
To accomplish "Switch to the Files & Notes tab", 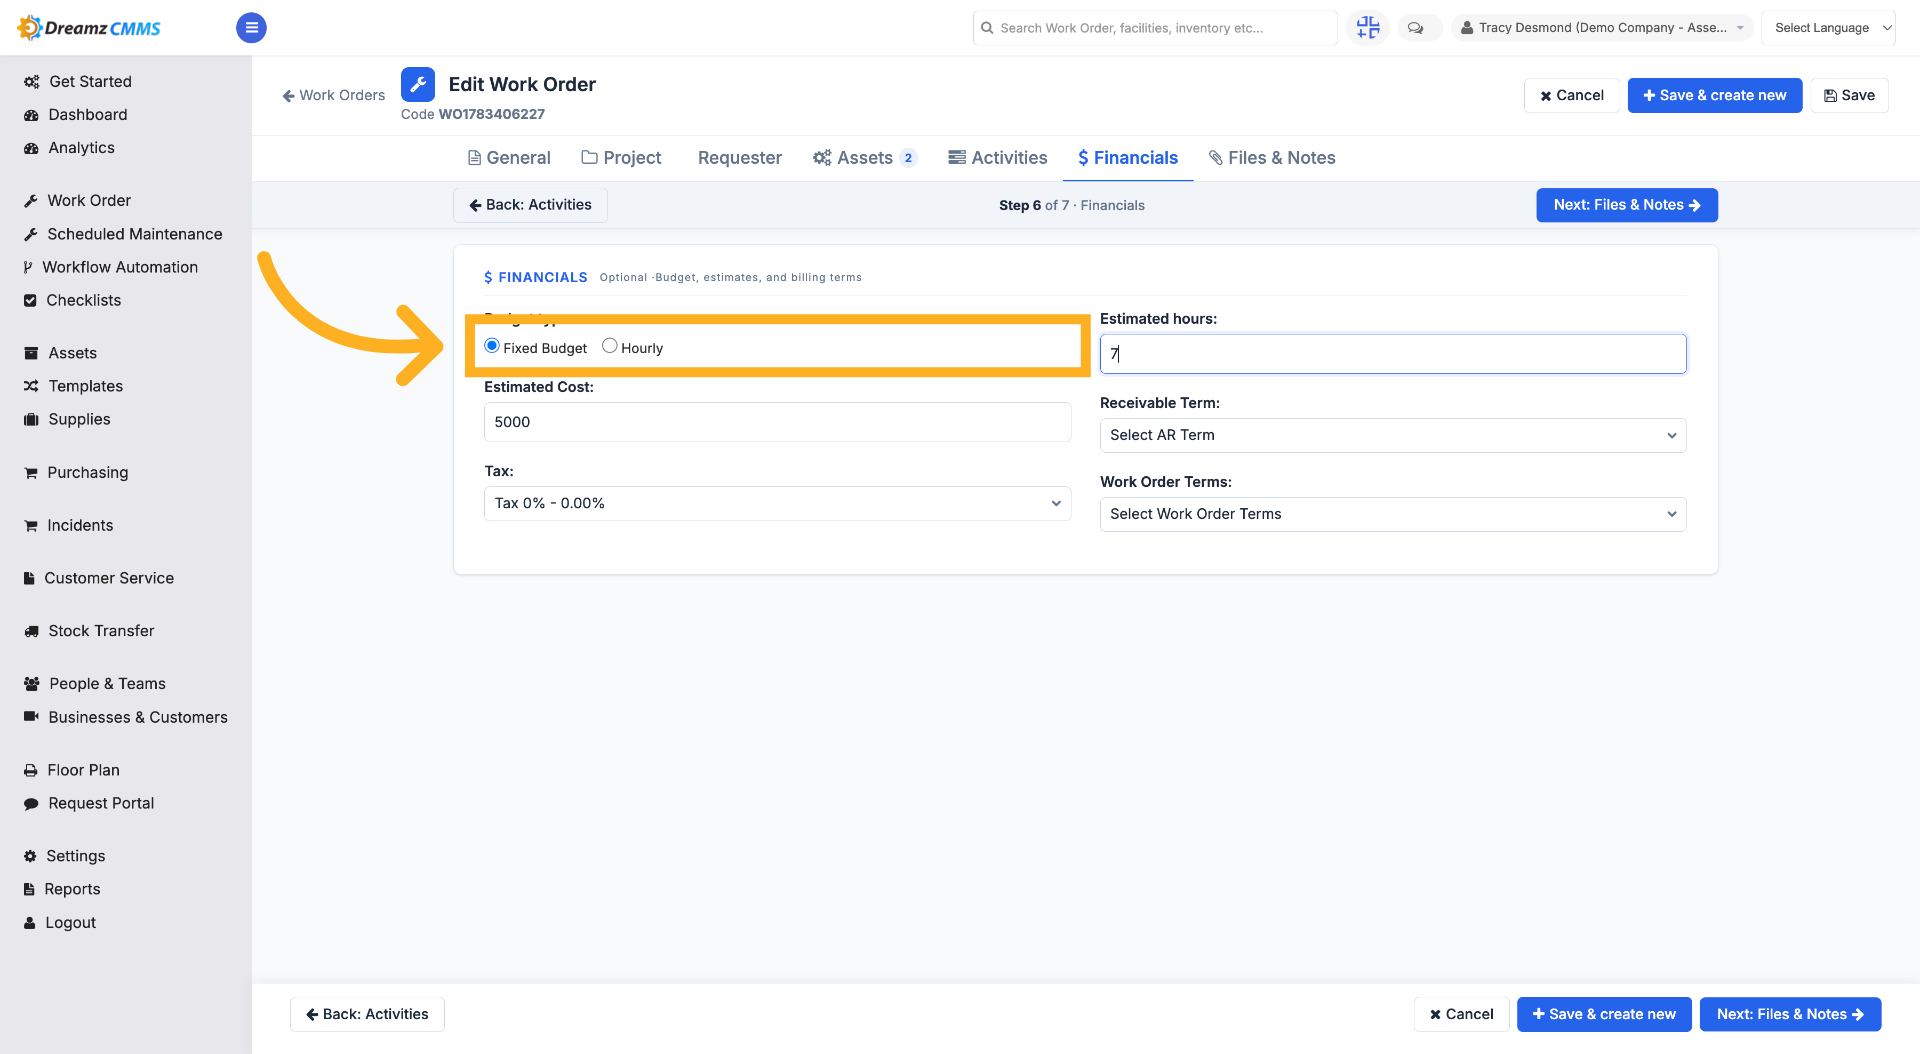I will pos(1272,158).
